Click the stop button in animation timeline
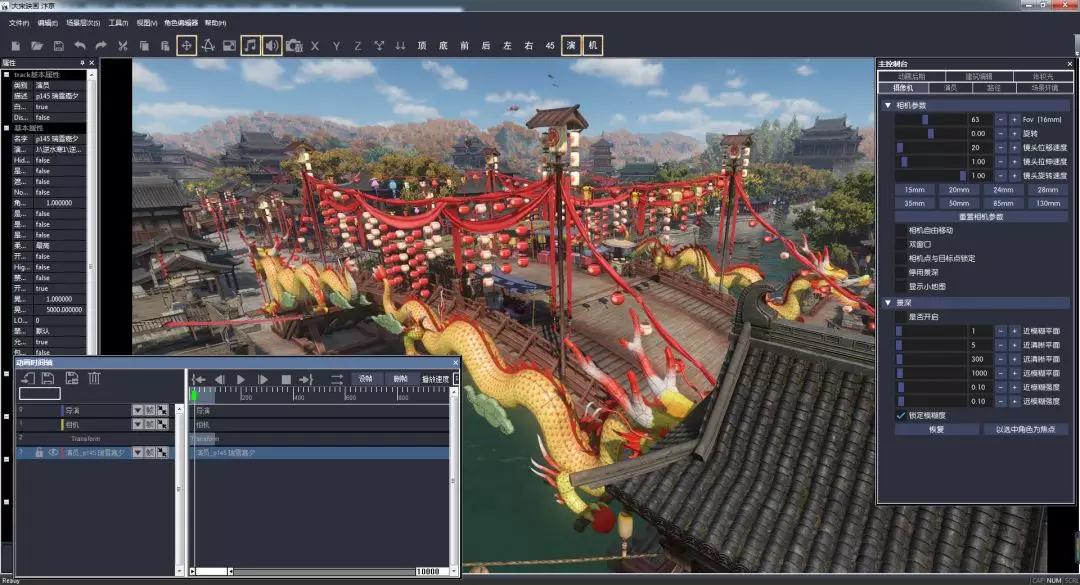Viewport: 1080px width, 585px height. [x=285, y=379]
